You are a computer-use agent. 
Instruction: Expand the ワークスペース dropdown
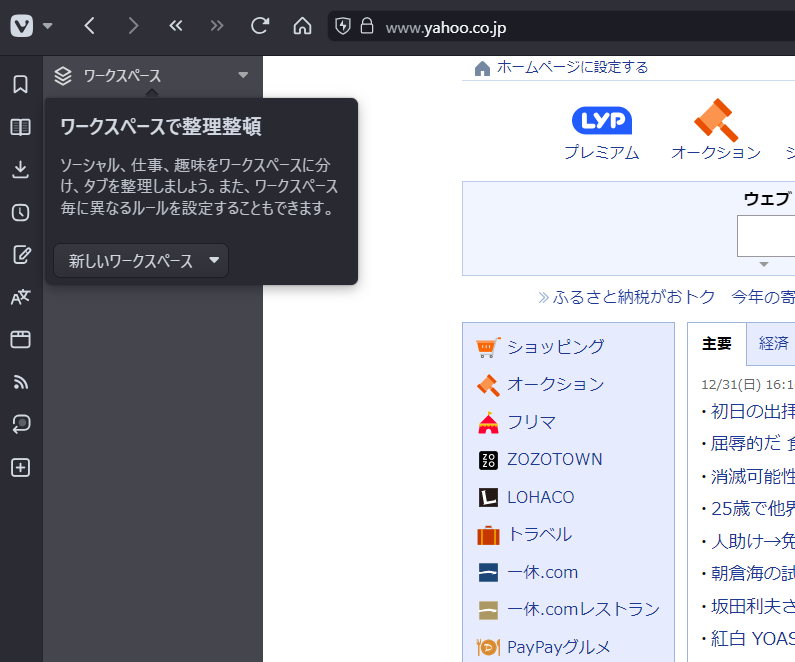coord(242,75)
